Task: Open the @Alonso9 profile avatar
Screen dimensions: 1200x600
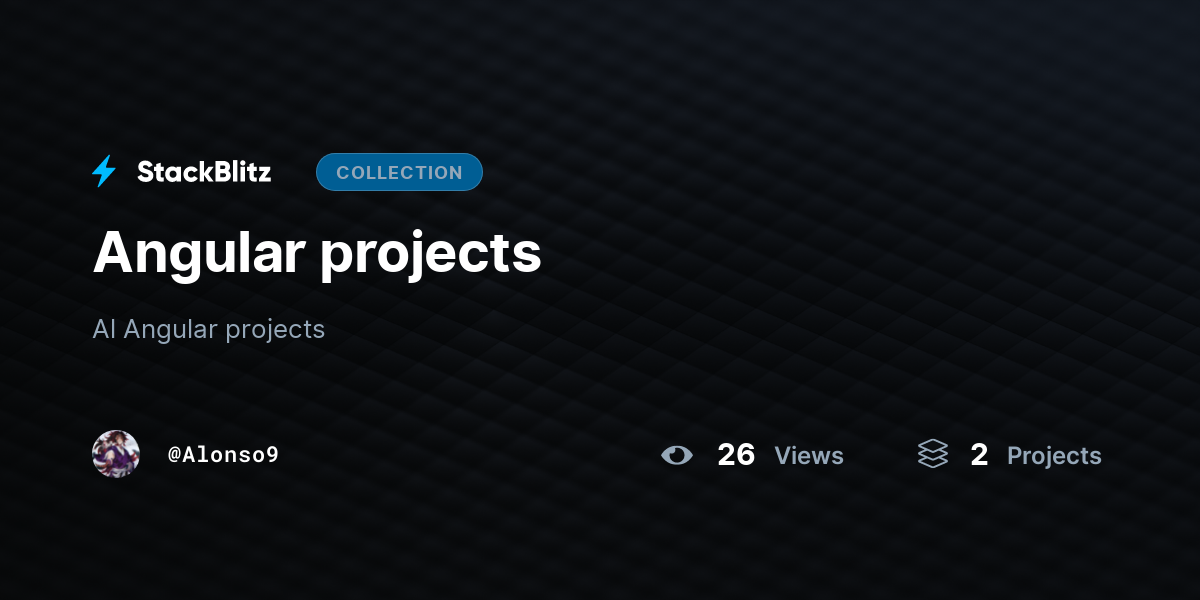Action: point(116,454)
